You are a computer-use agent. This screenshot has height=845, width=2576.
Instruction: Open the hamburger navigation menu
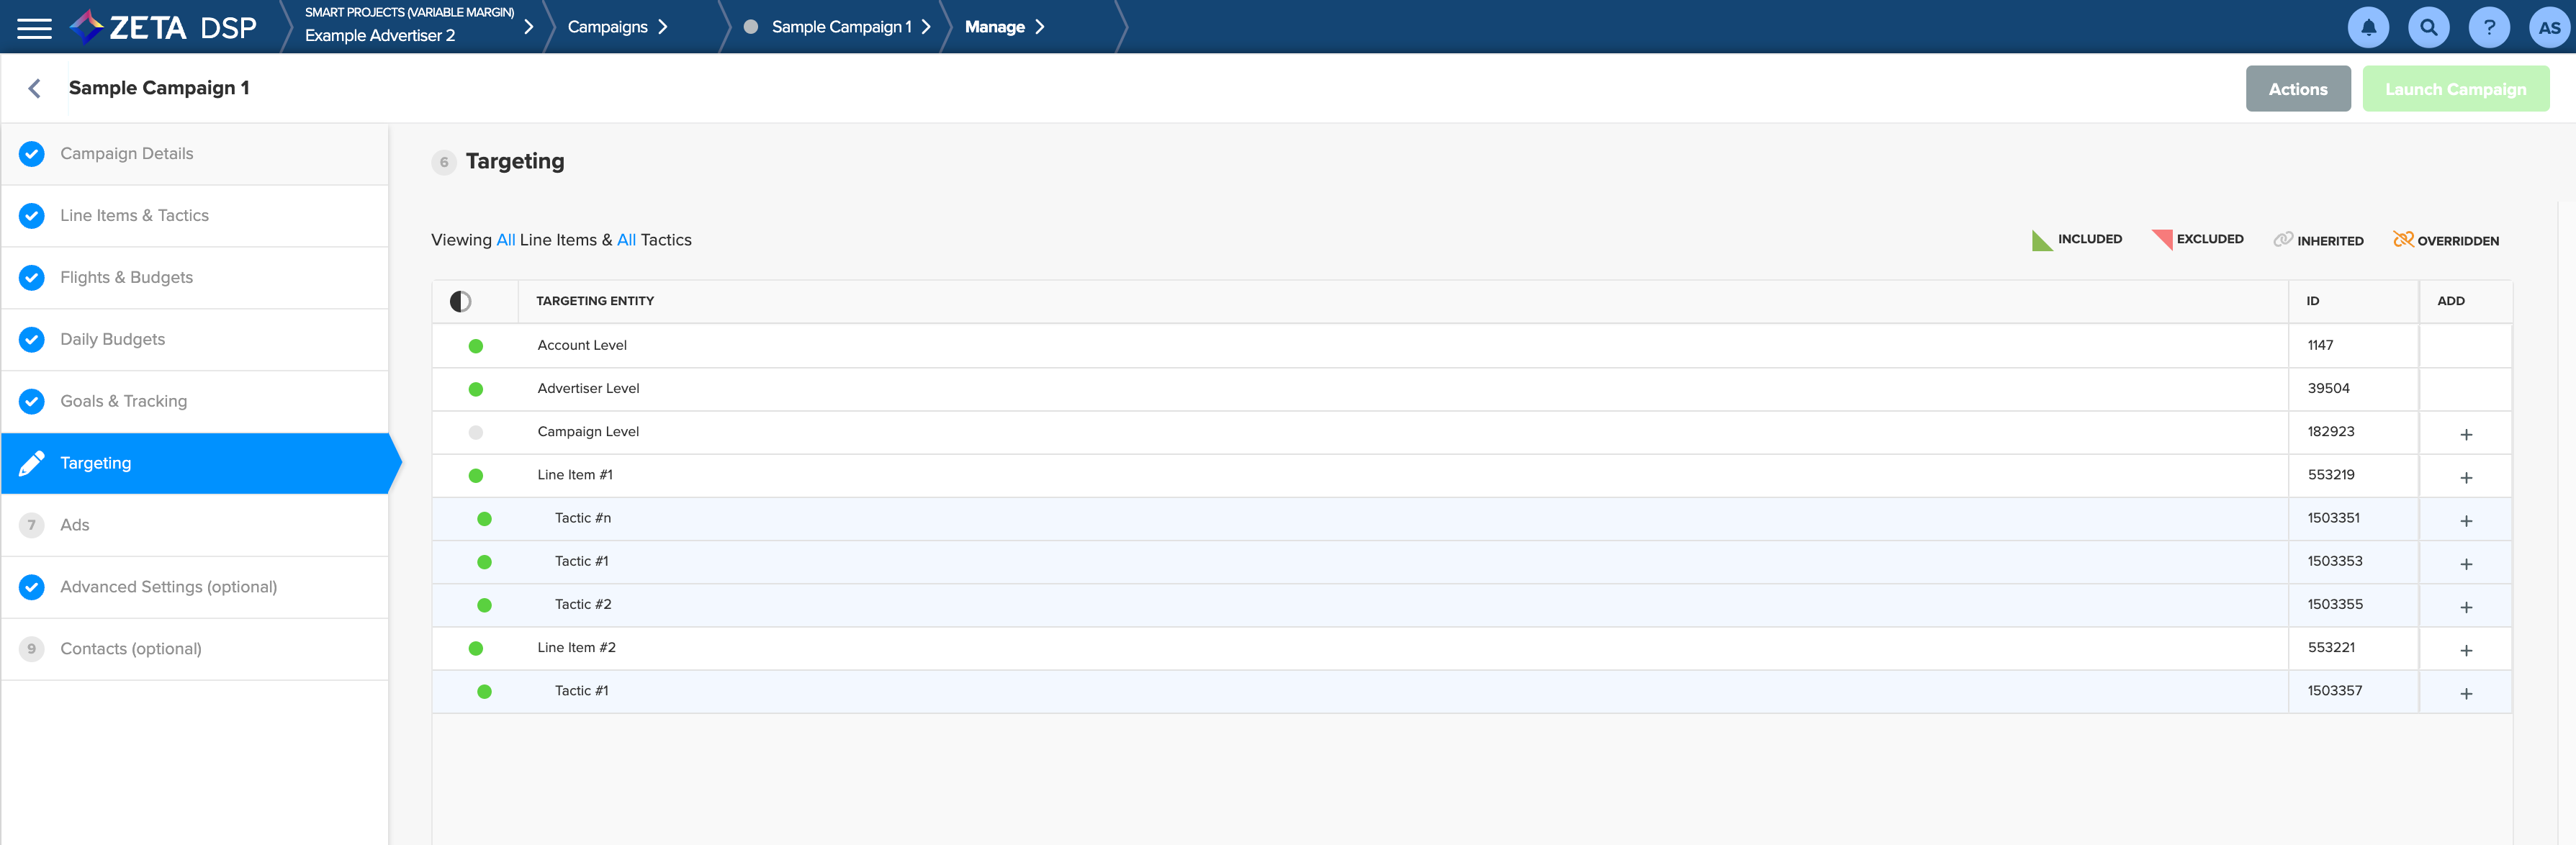pyautogui.click(x=34, y=28)
